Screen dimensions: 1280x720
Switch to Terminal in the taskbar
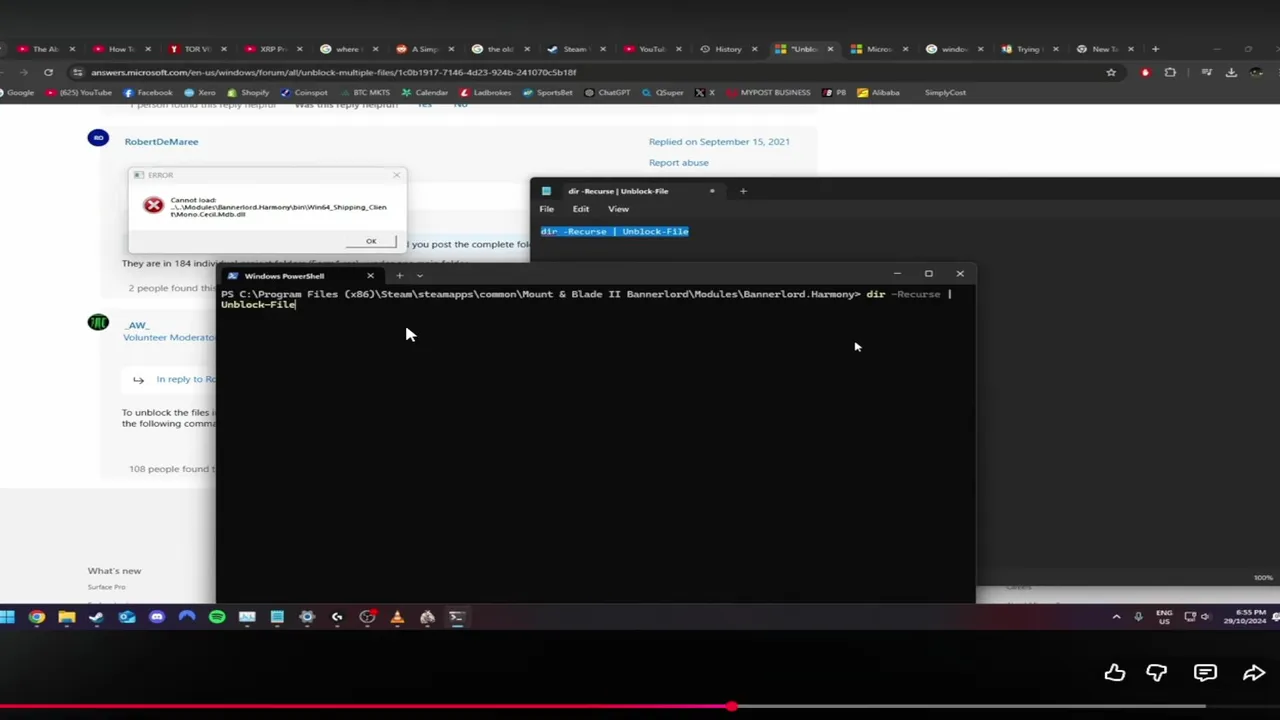457,617
